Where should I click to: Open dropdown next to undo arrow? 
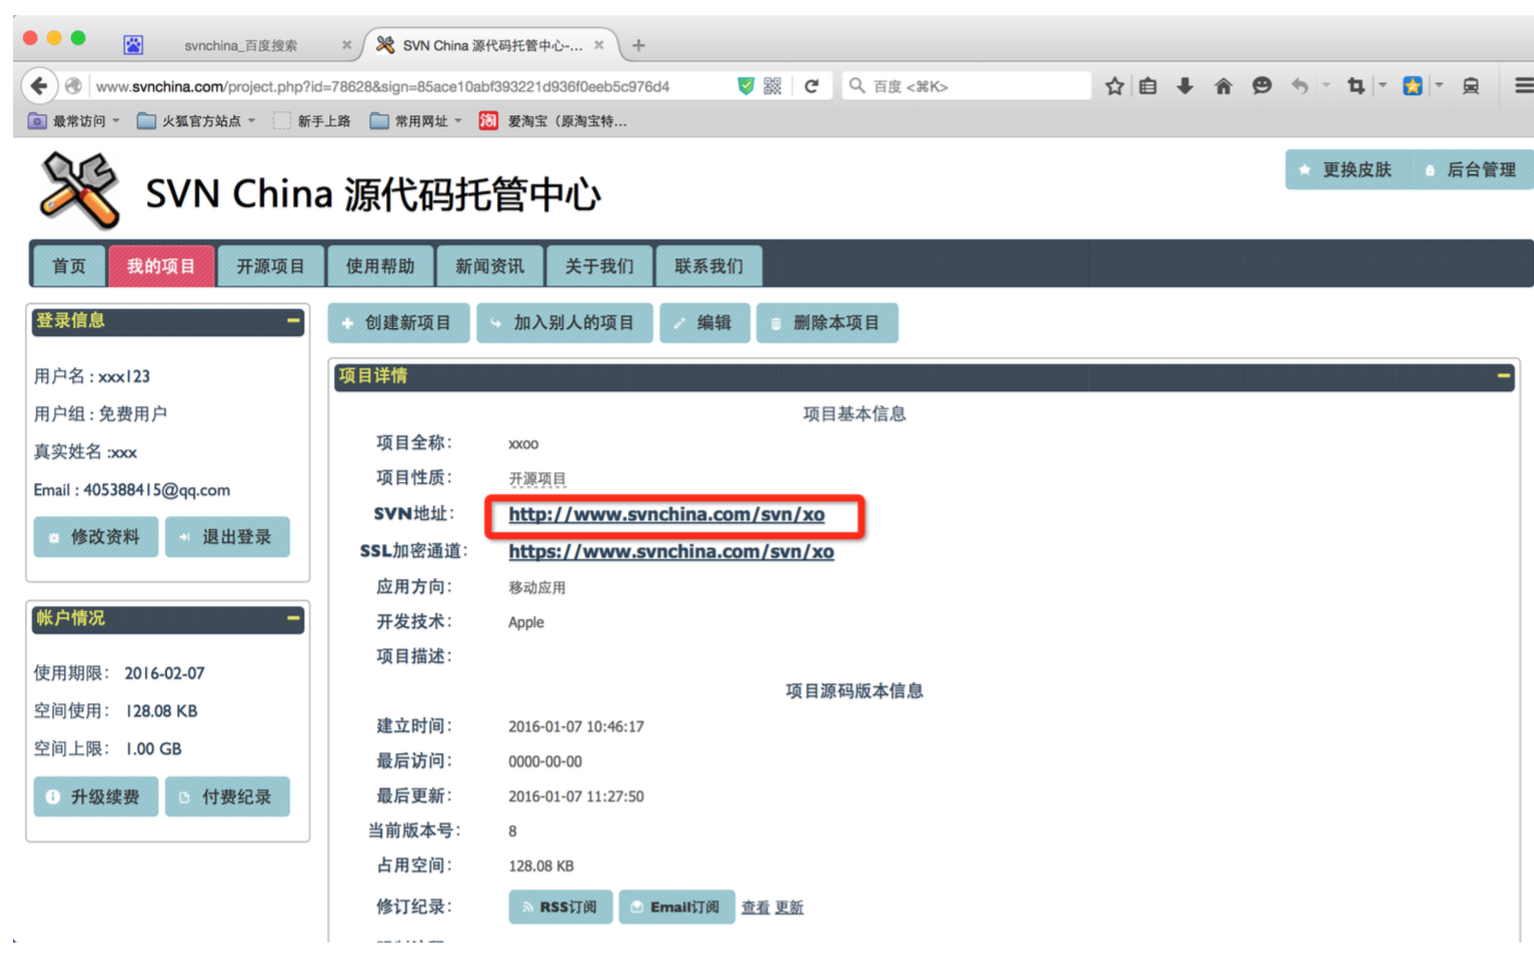(1326, 86)
